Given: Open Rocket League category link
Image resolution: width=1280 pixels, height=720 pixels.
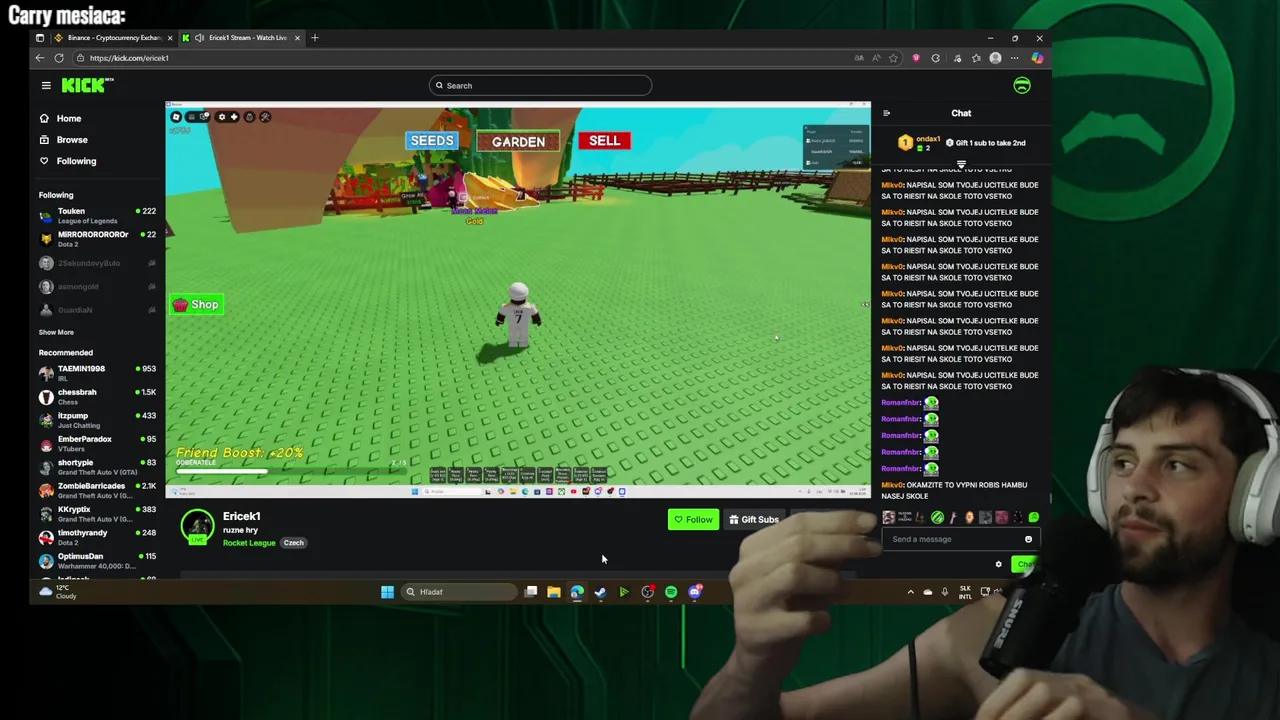Looking at the screenshot, I should [x=249, y=543].
